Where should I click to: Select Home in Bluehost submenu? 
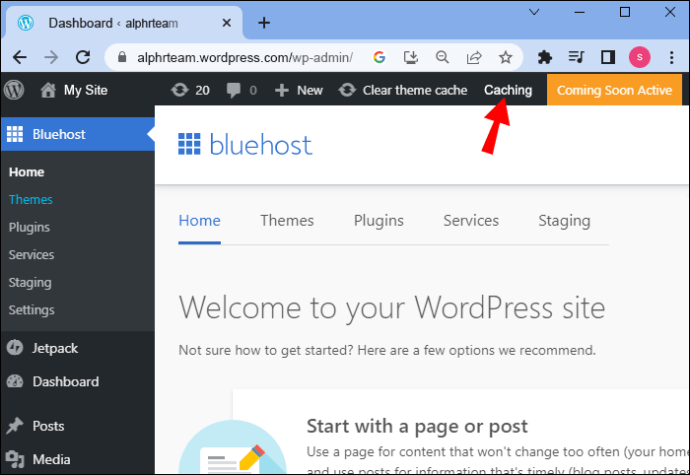(x=26, y=172)
